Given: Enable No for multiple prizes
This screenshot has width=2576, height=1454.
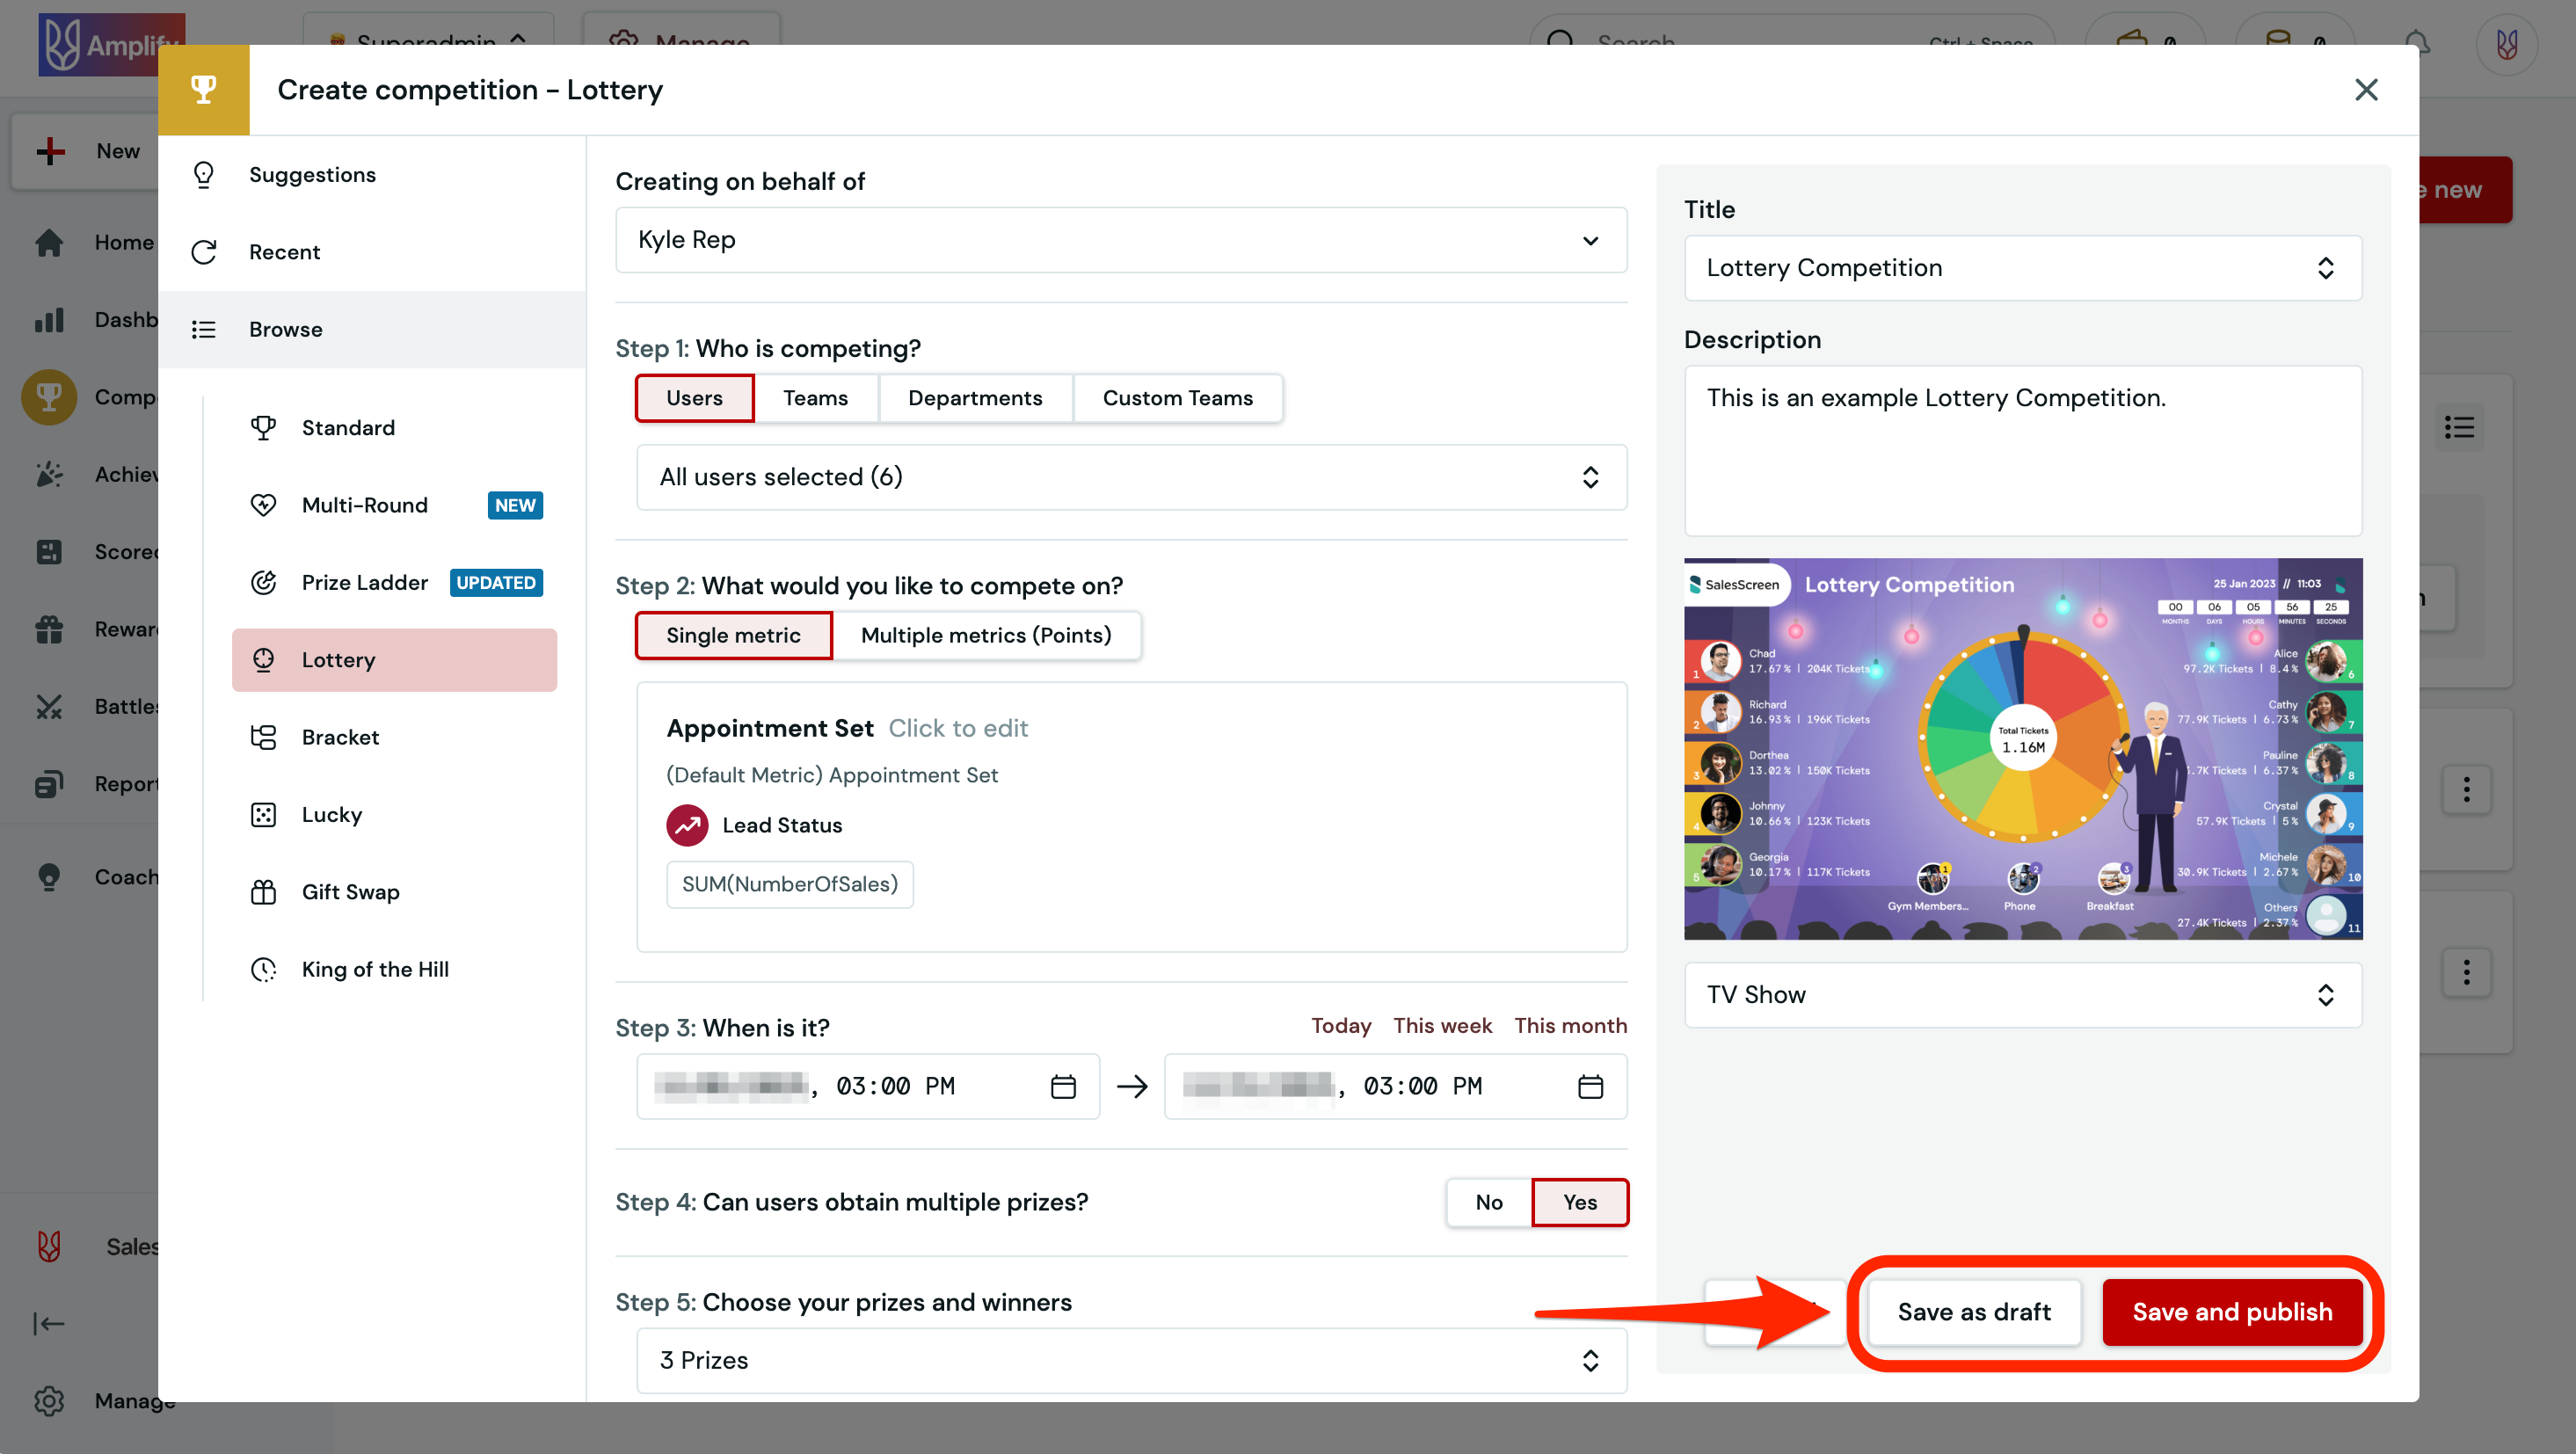Looking at the screenshot, I should coord(1488,1202).
